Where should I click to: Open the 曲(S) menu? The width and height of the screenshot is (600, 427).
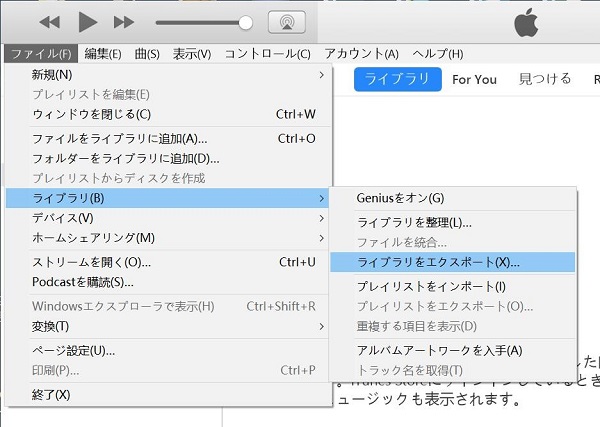click(x=147, y=54)
